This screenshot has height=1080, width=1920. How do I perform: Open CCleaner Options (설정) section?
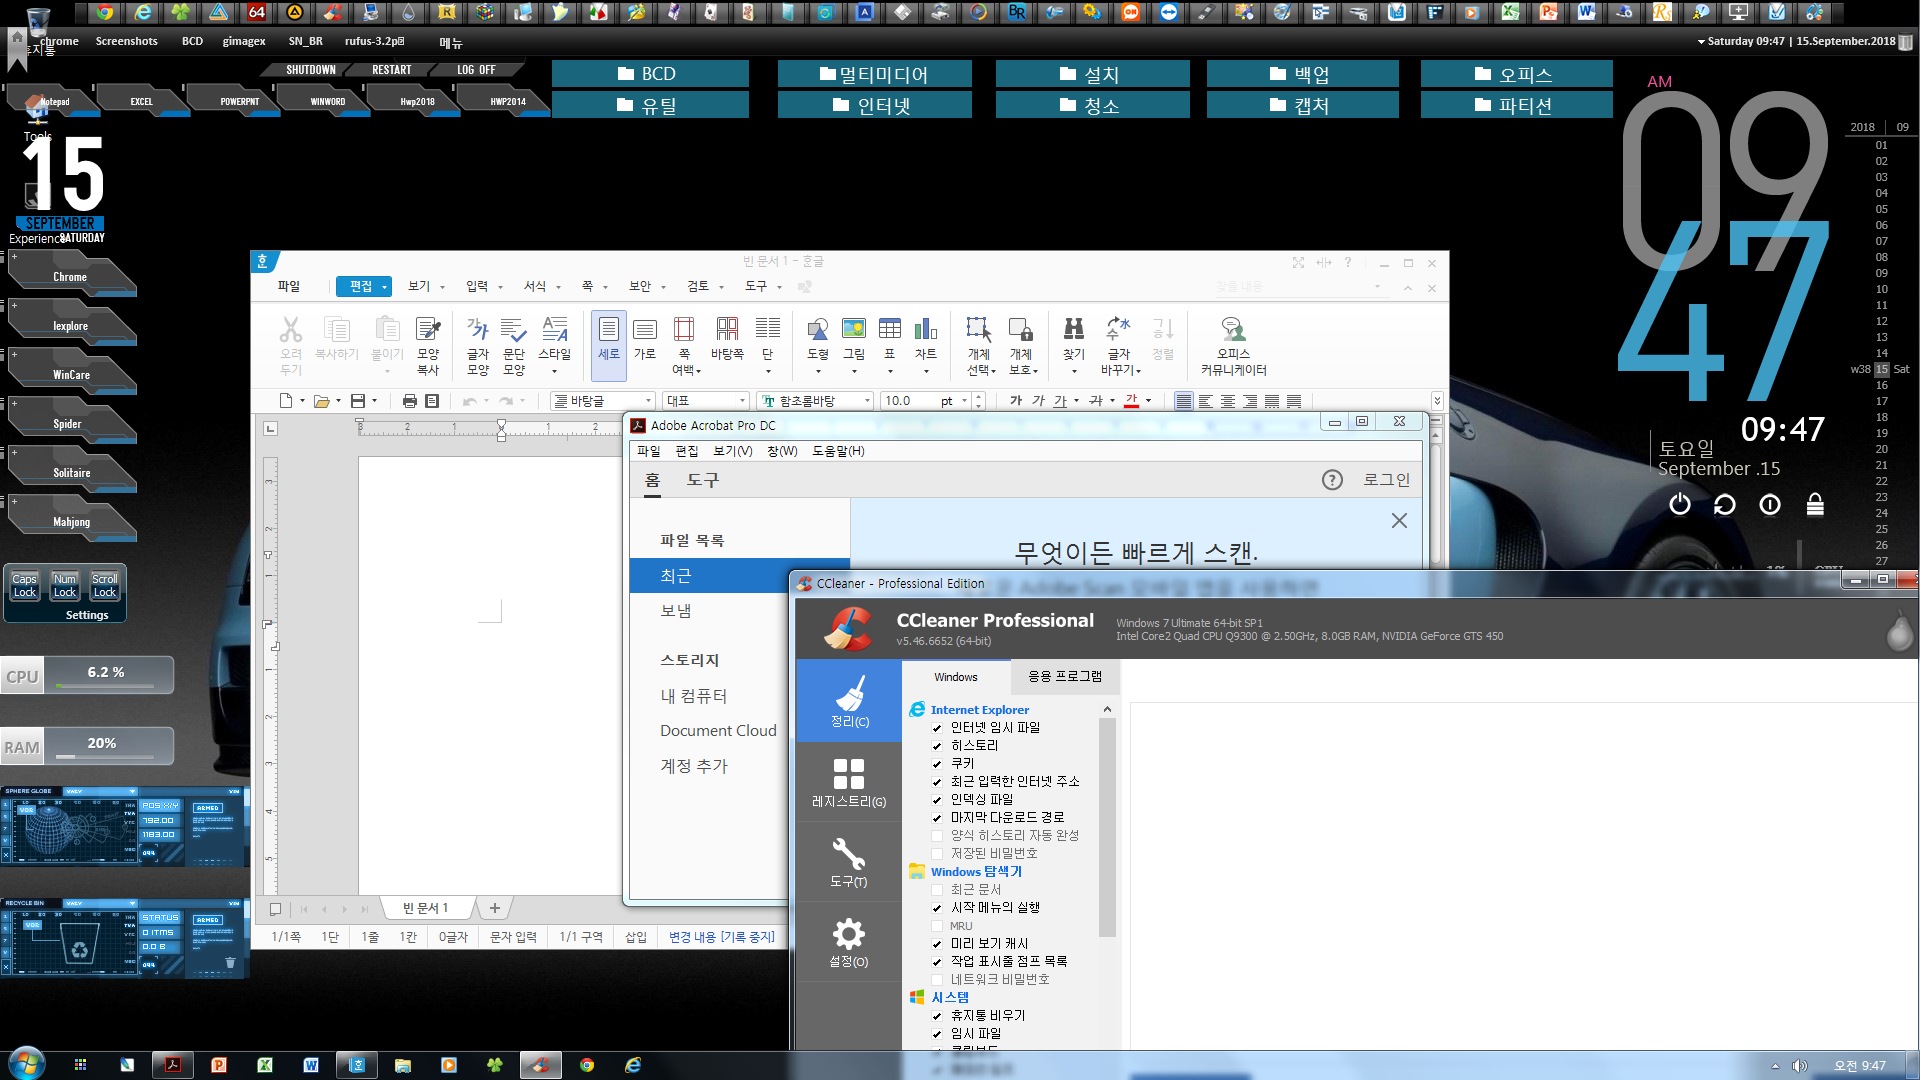pyautogui.click(x=849, y=941)
